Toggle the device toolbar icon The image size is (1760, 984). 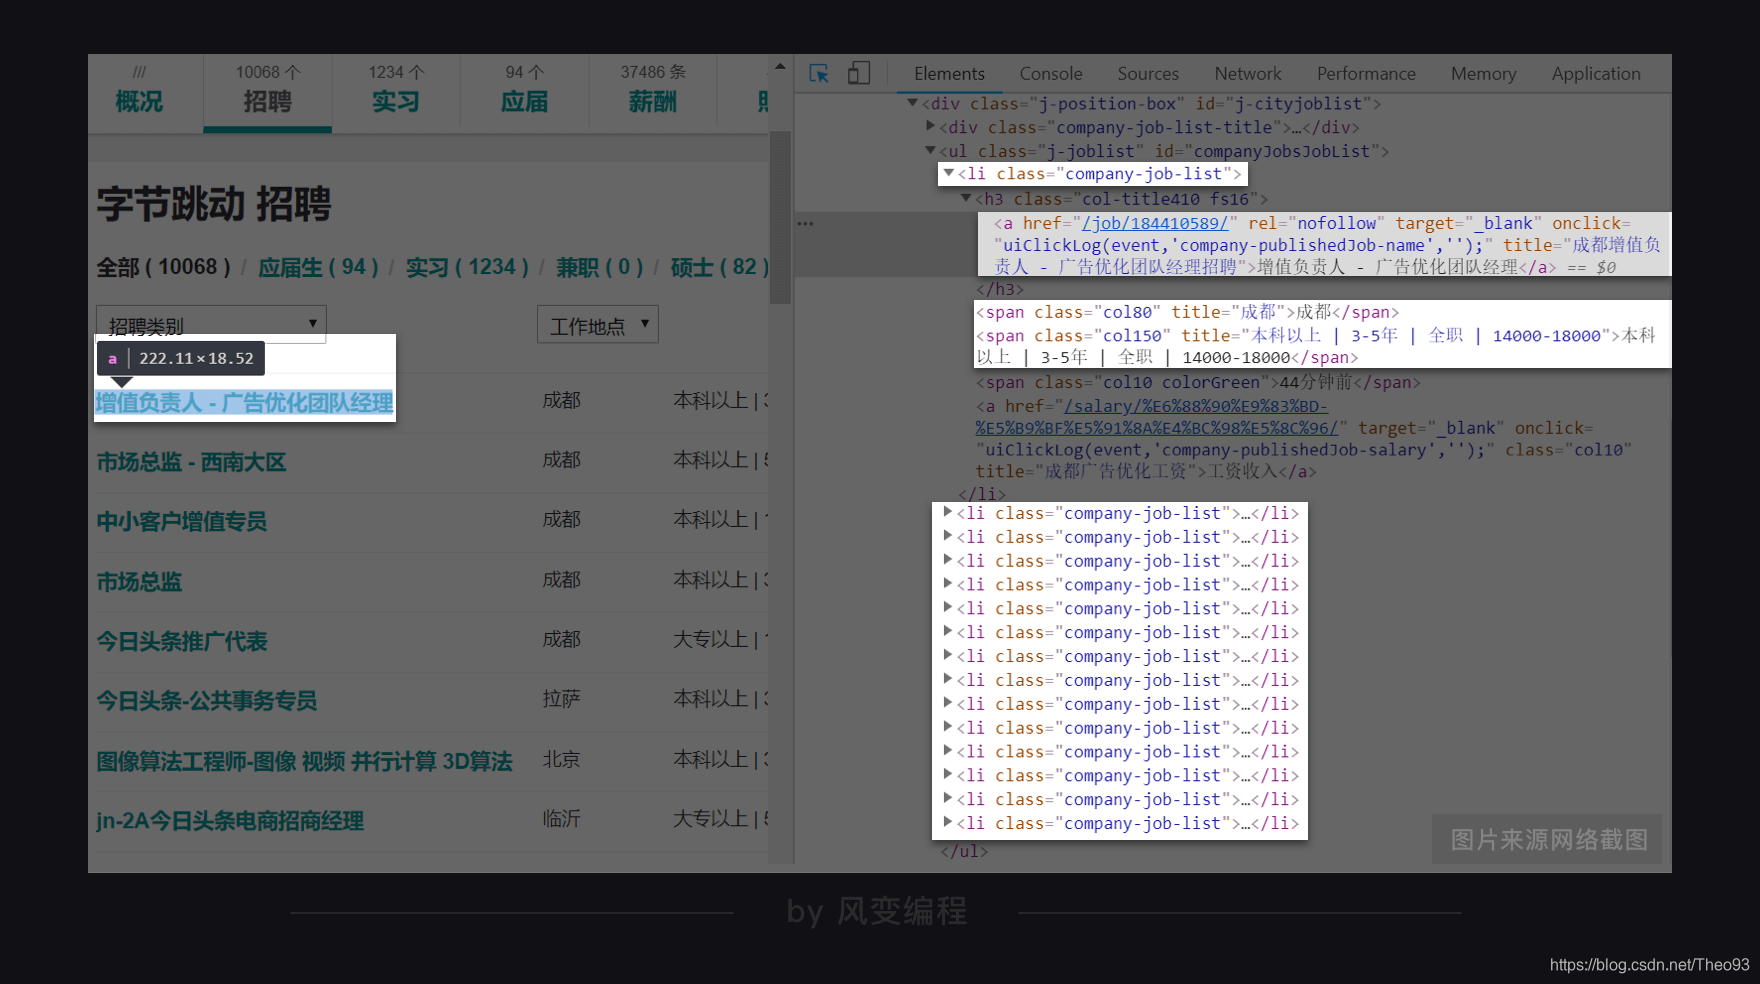tap(859, 73)
